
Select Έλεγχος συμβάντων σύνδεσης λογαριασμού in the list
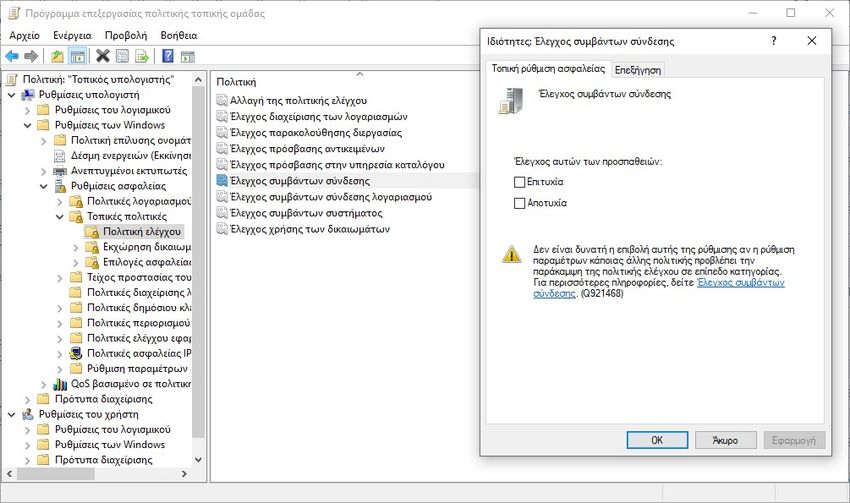coord(331,197)
